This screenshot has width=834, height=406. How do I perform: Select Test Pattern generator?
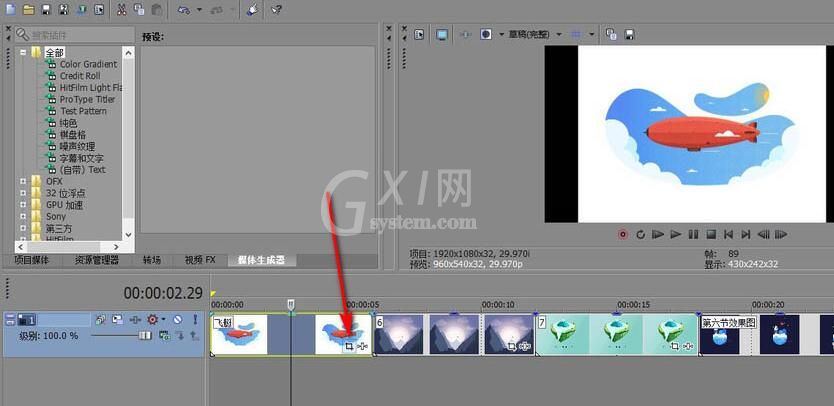[83, 111]
